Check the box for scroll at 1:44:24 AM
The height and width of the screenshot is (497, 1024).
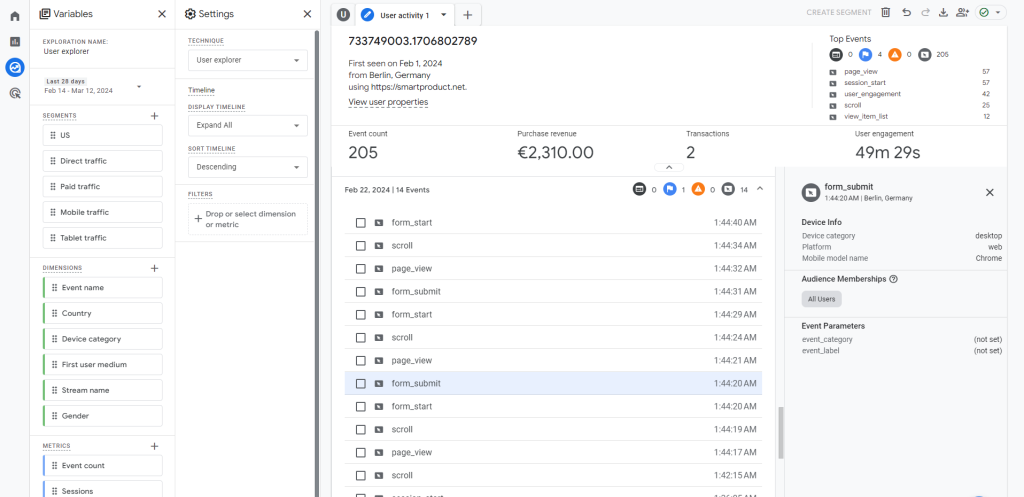(x=360, y=338)
